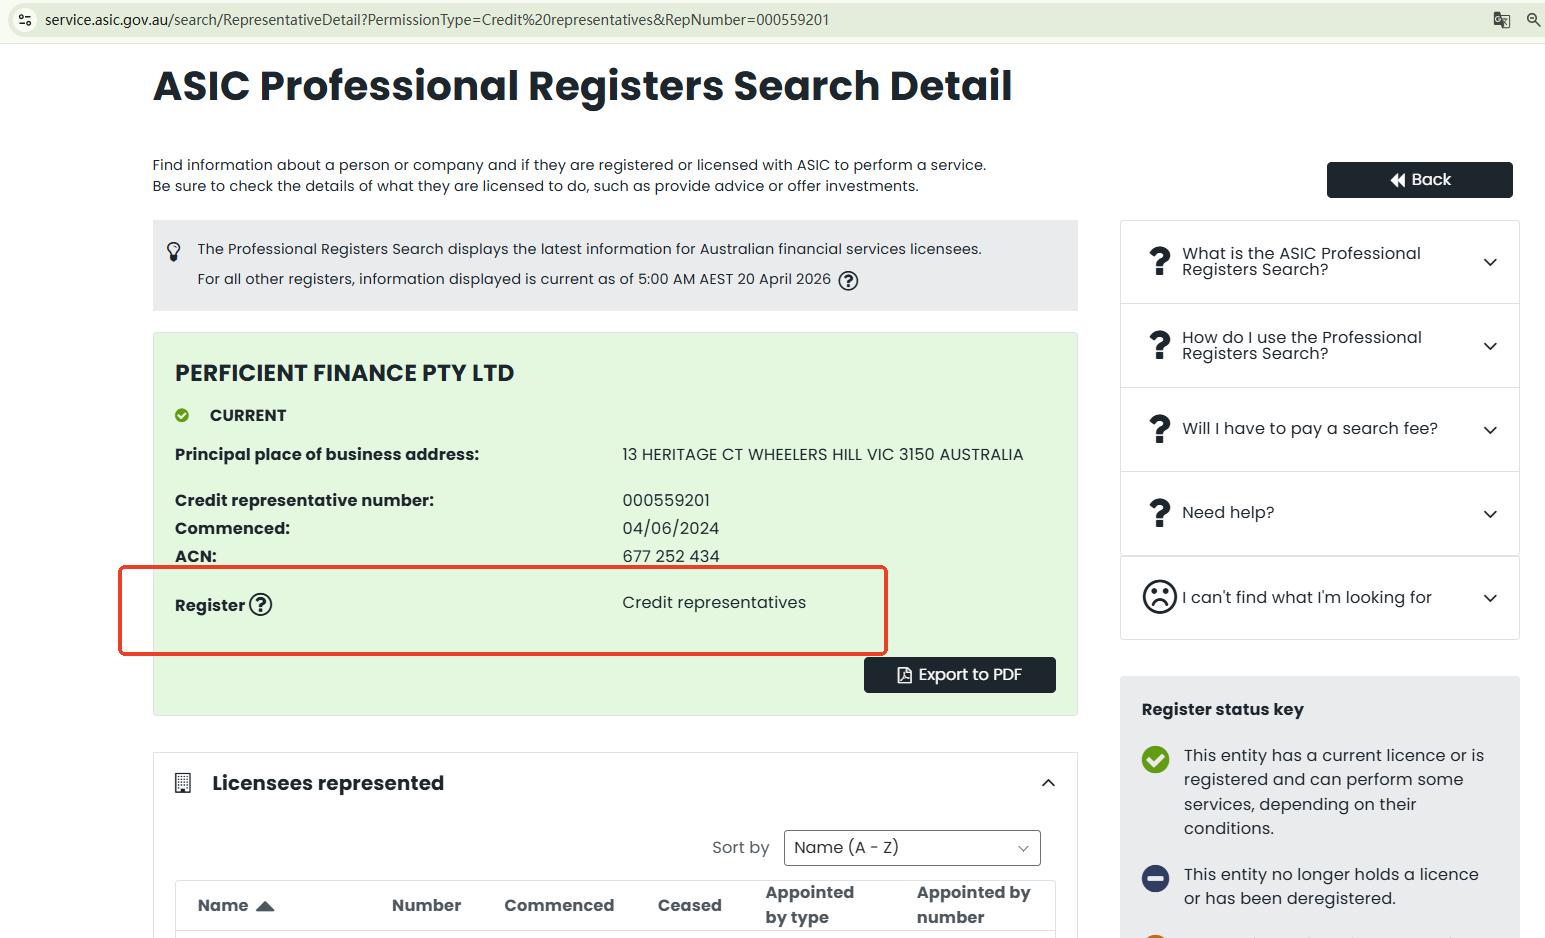This screenshot has width=1545, height=938.
Task: Open the Sort by Name (A - Z) dropdown
Action: point(911,848)
